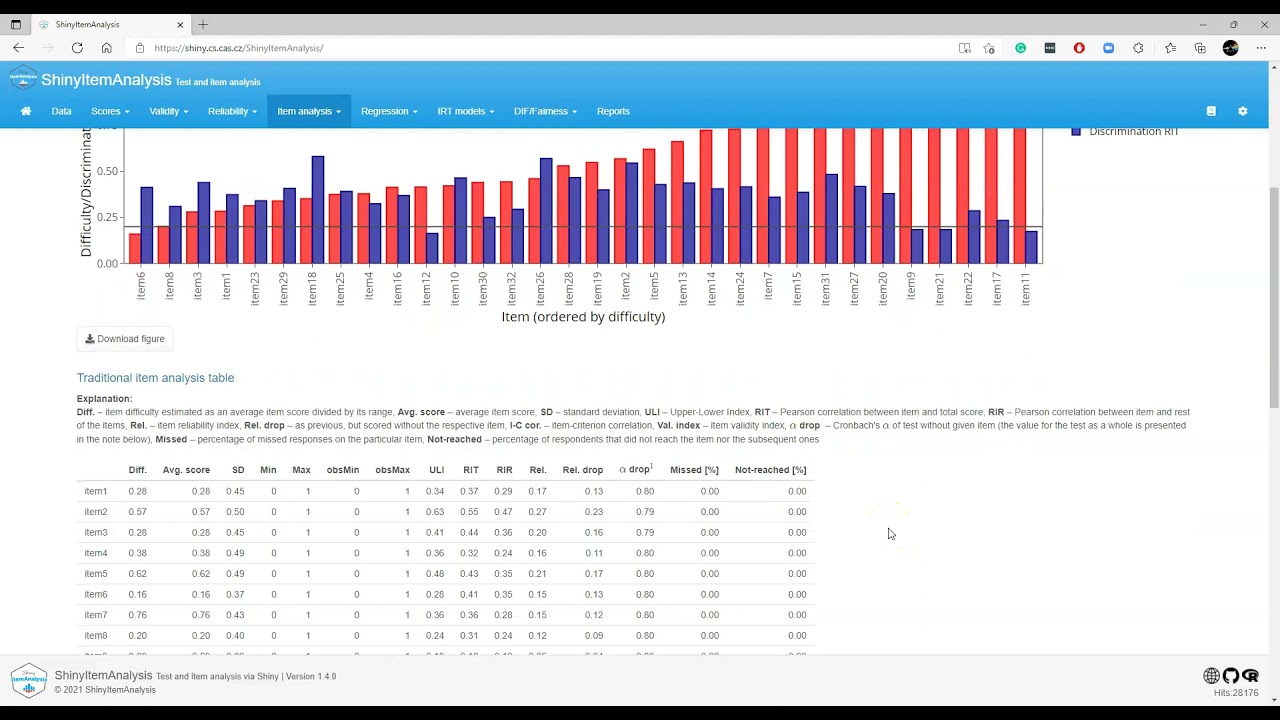Open the settings gear in the navbar
1280x720 pixels.
pyautogui.click(x=1243, y=111)
